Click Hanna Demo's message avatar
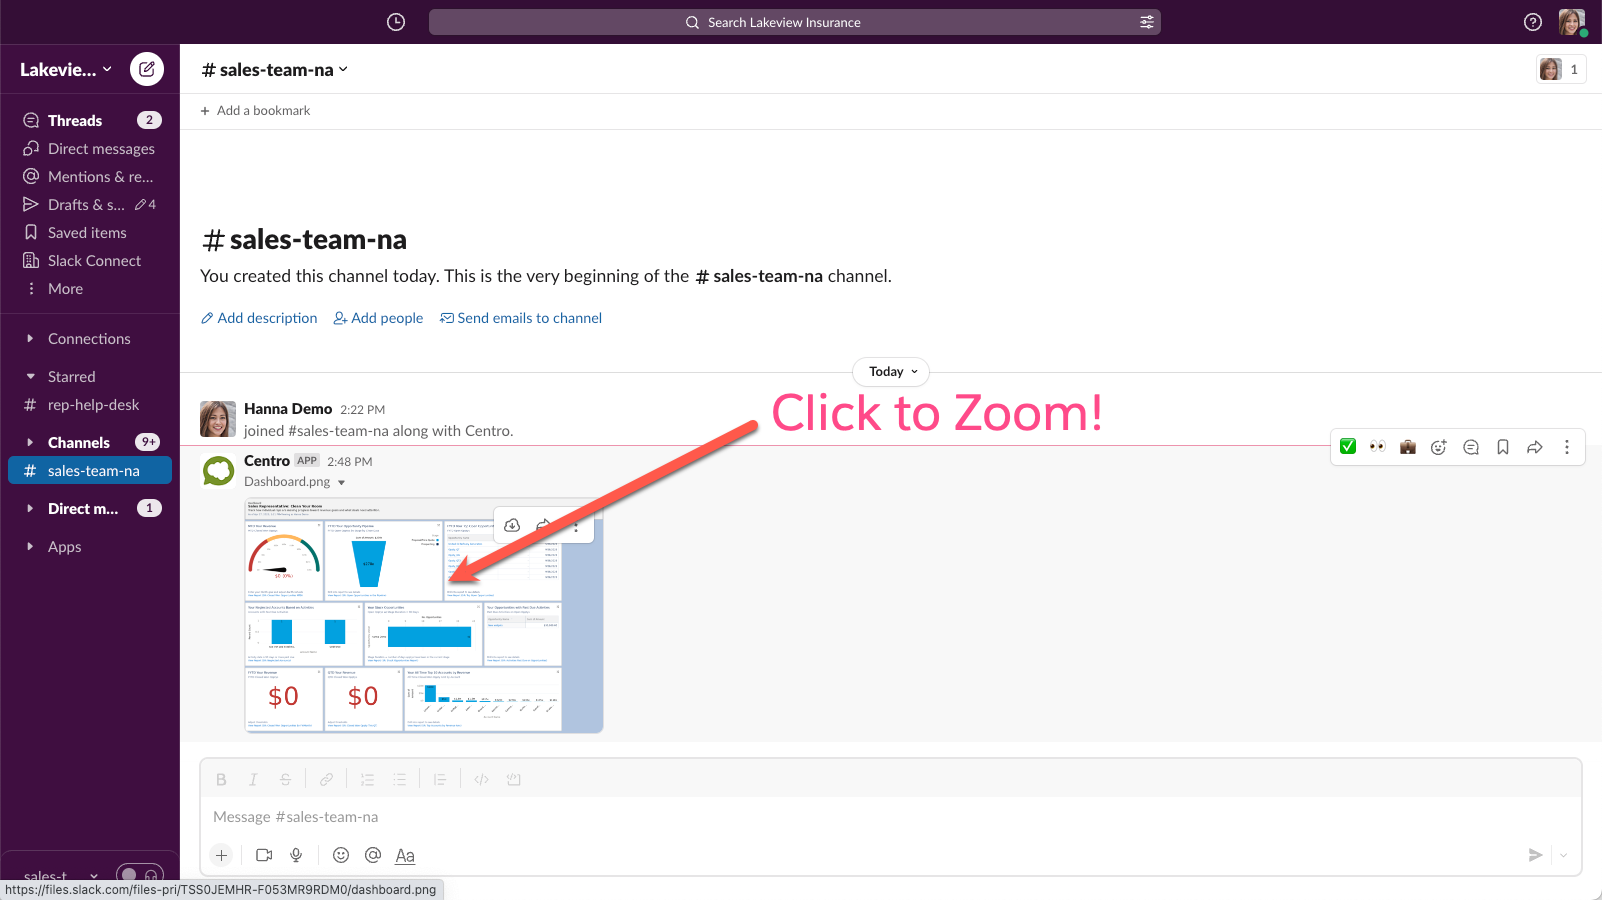The image size is (1602, 900). point(218,419)
